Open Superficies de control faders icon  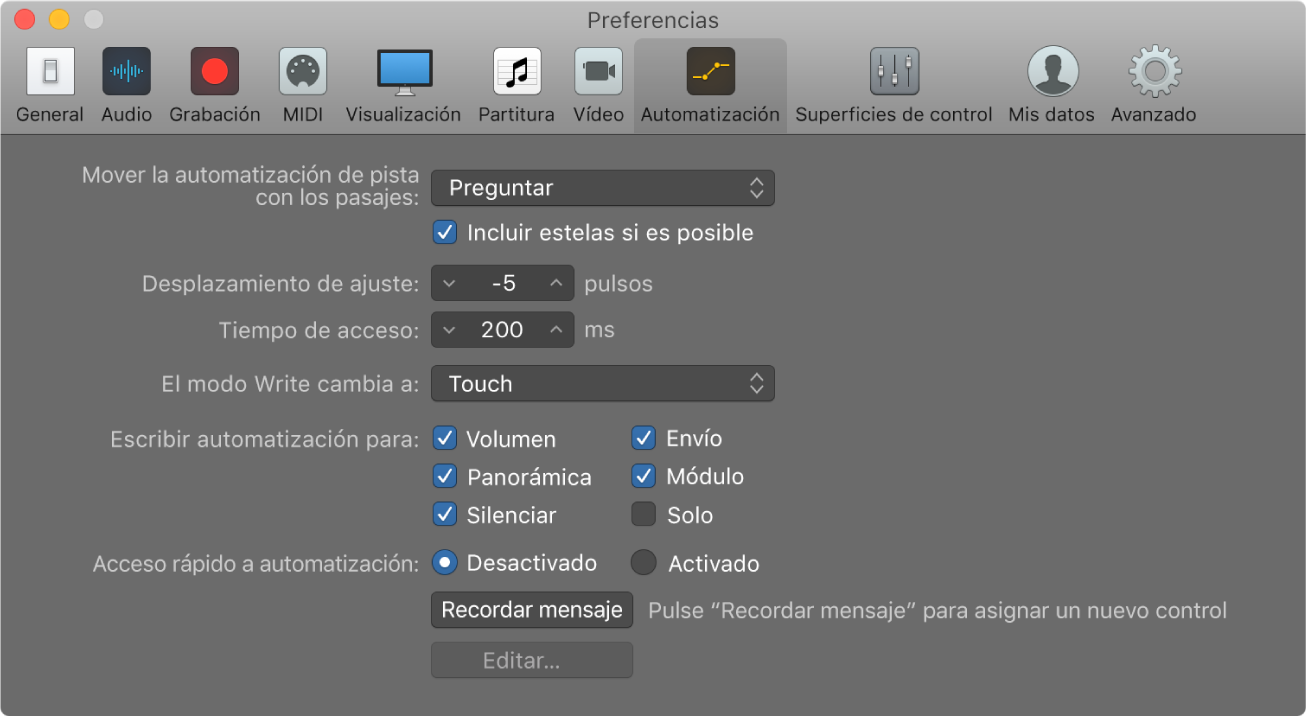[x=894, y=72]
